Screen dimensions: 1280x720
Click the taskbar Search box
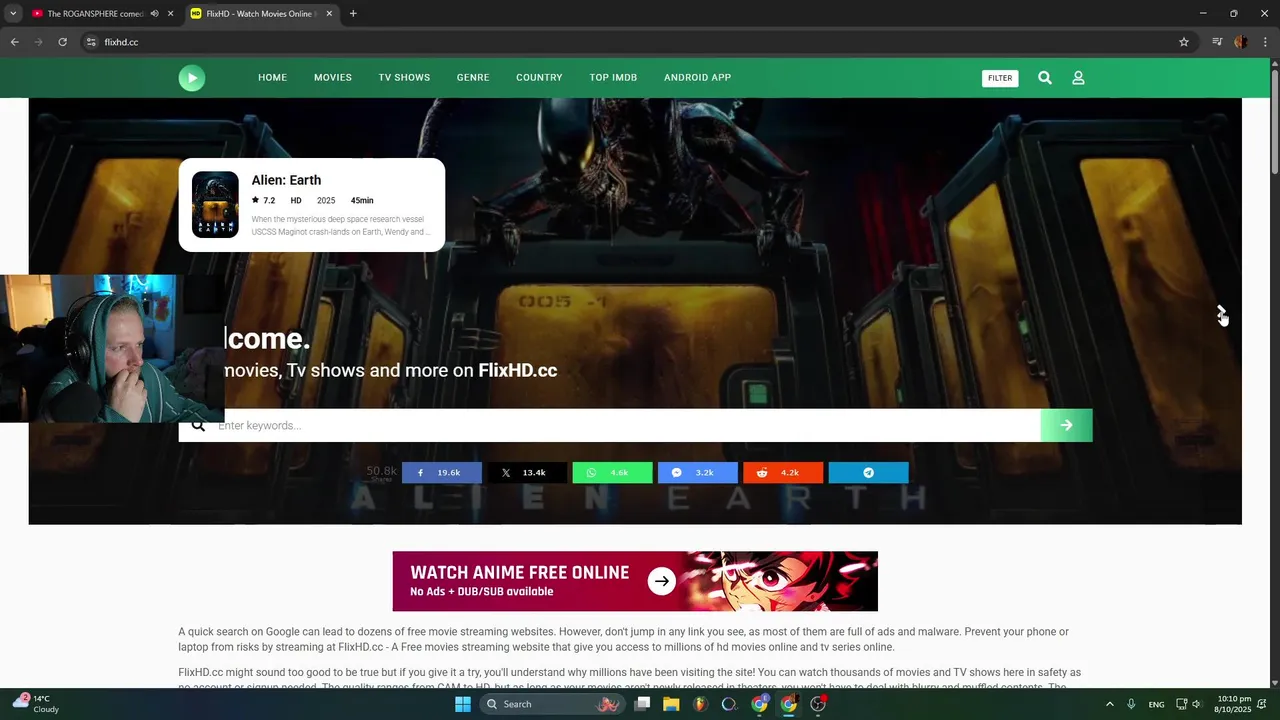pos(552,704)
